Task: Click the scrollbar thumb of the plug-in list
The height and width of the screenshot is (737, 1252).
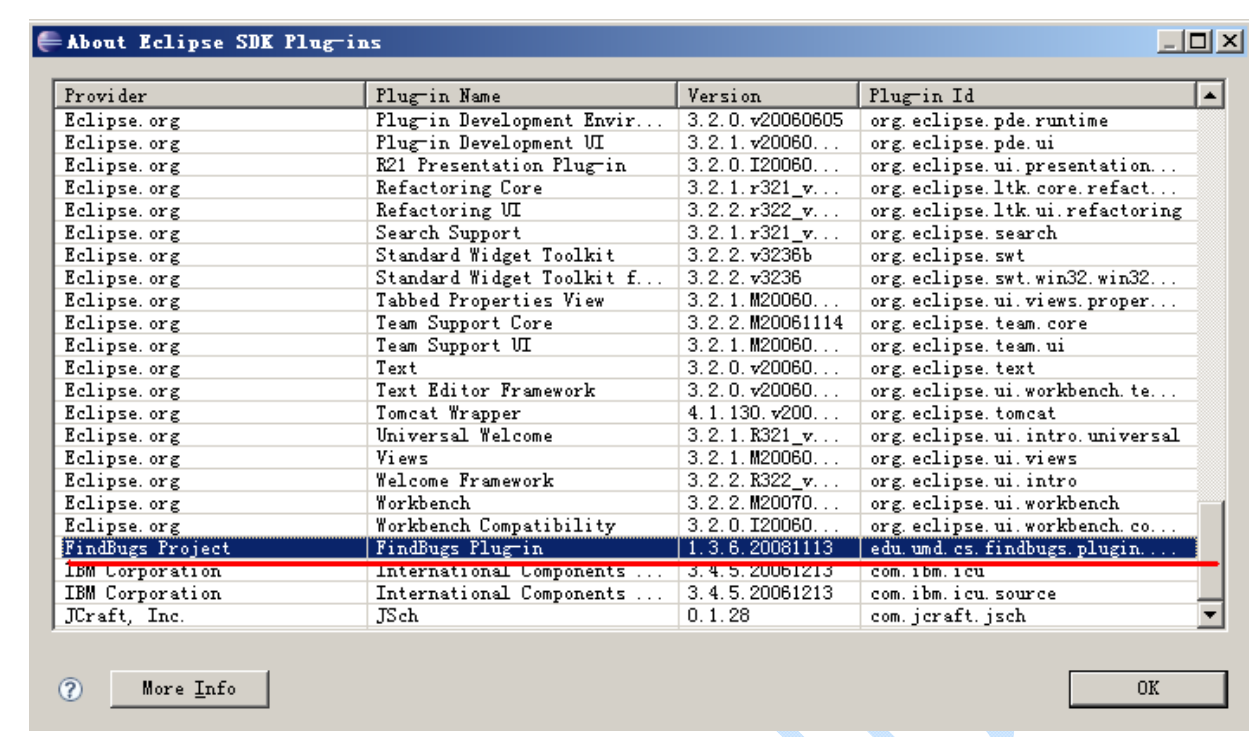Action: (x=1211, y=552)
